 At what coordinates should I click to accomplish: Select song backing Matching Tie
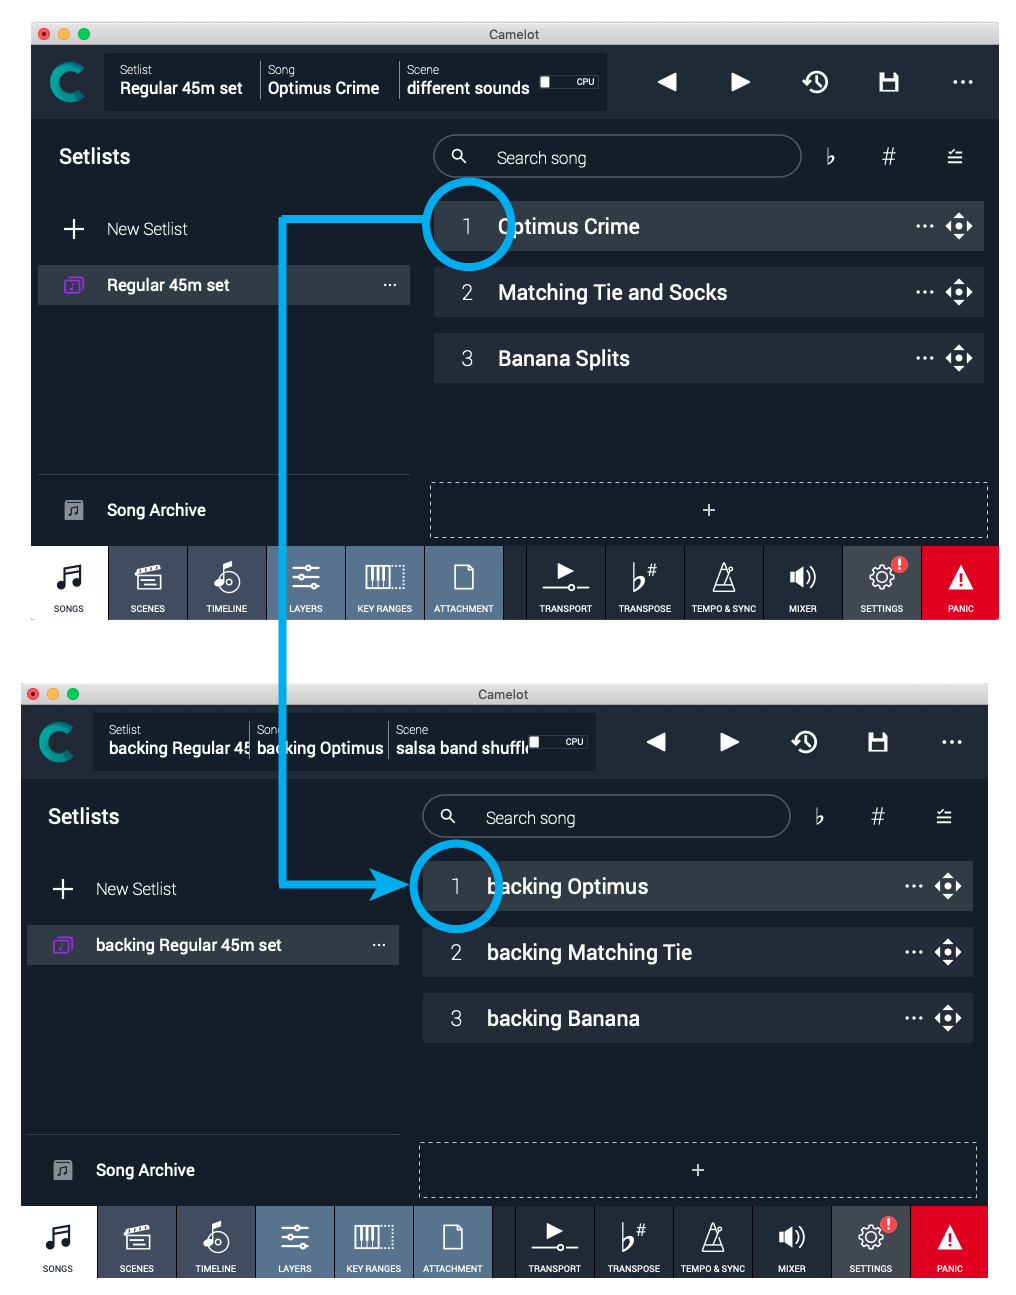(x=698, y=952)
